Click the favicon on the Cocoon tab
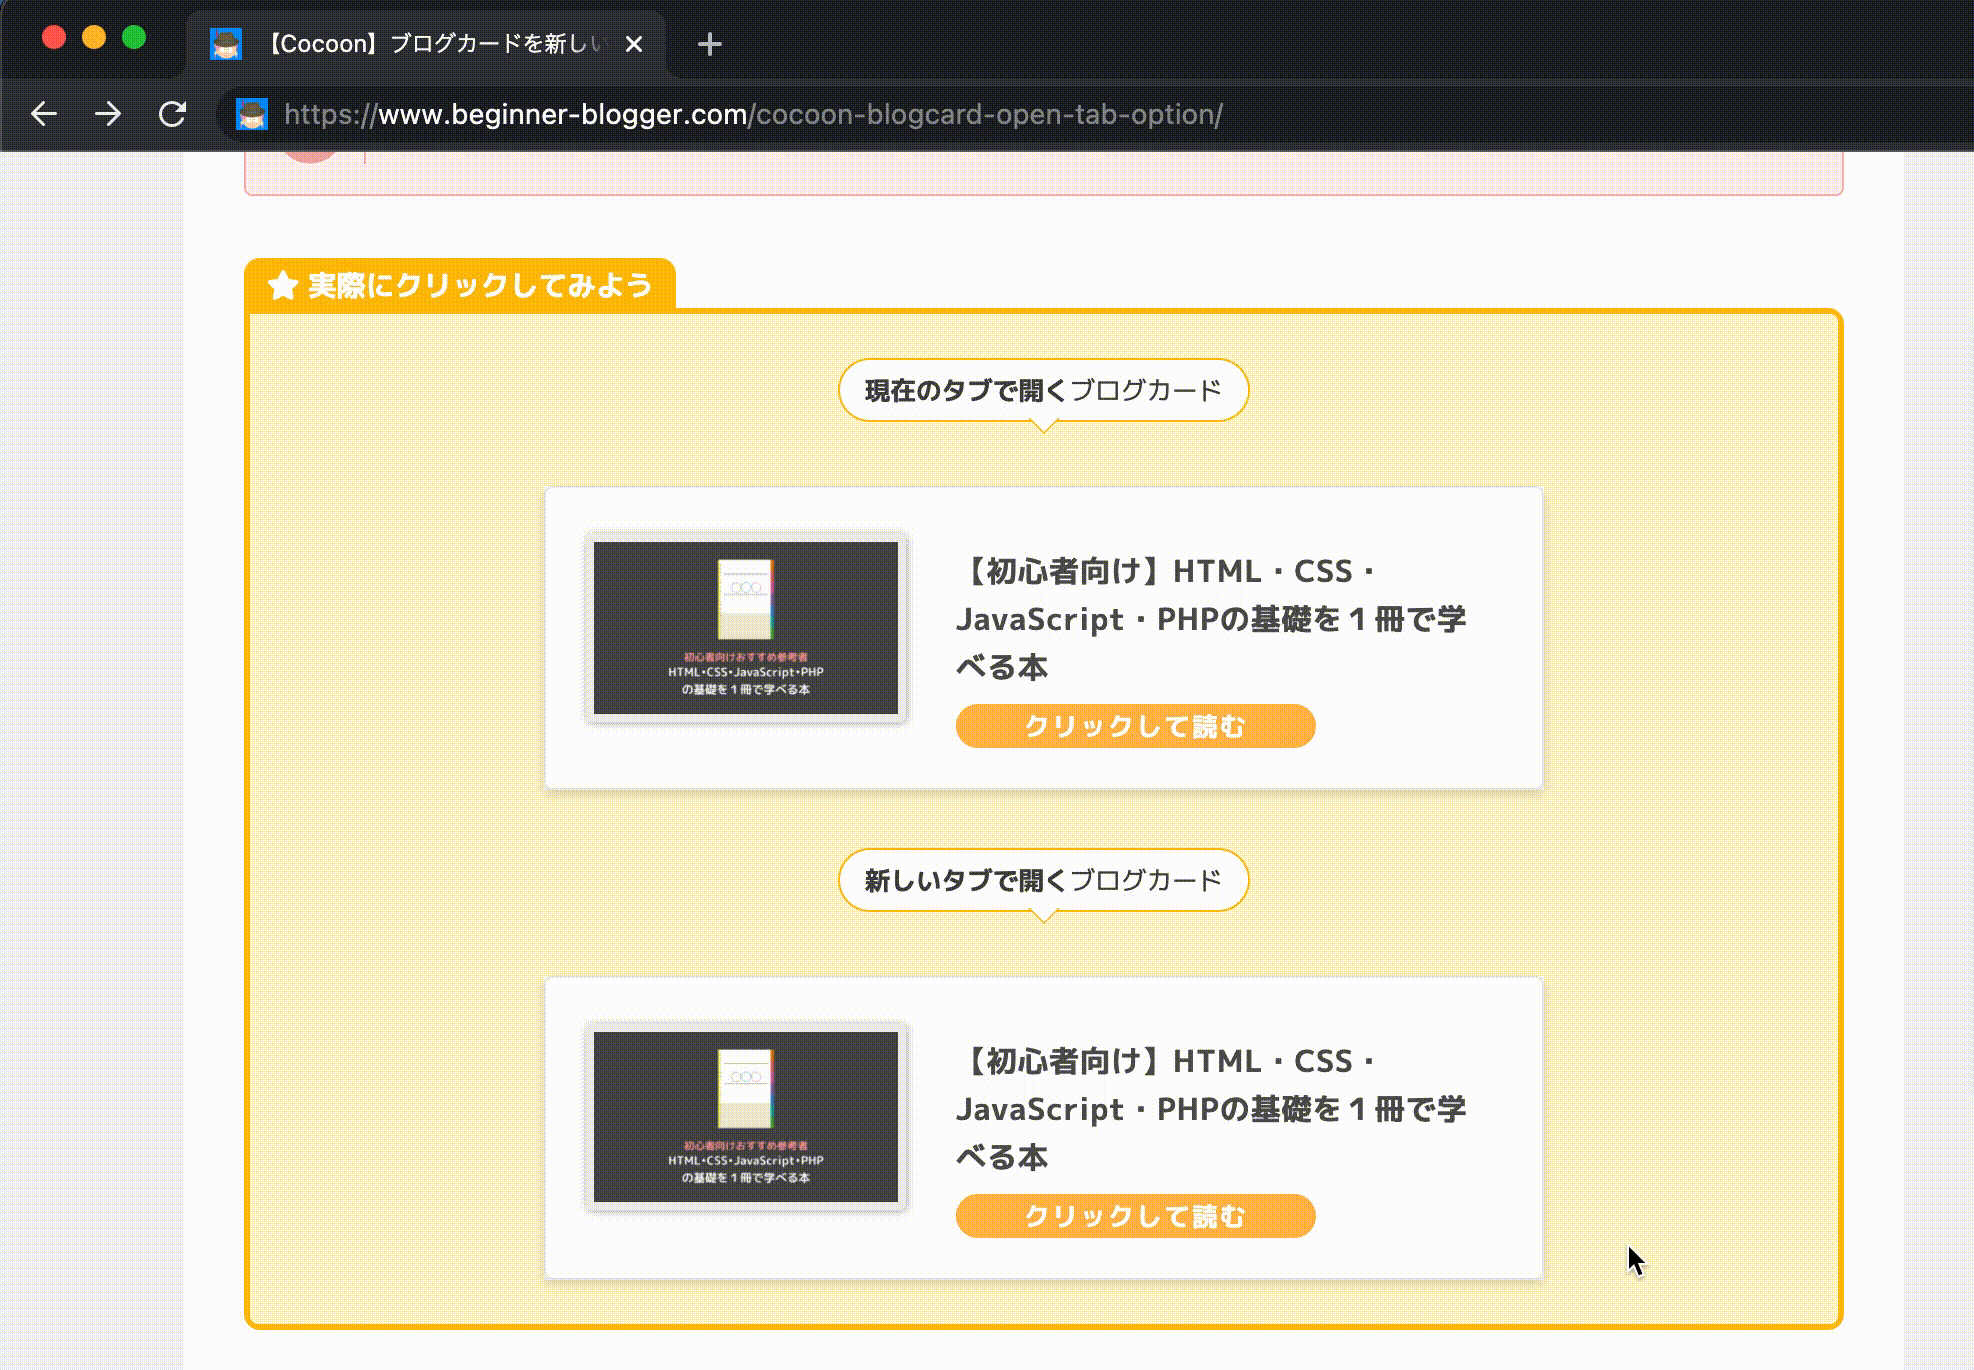 (x=226, y=44)
